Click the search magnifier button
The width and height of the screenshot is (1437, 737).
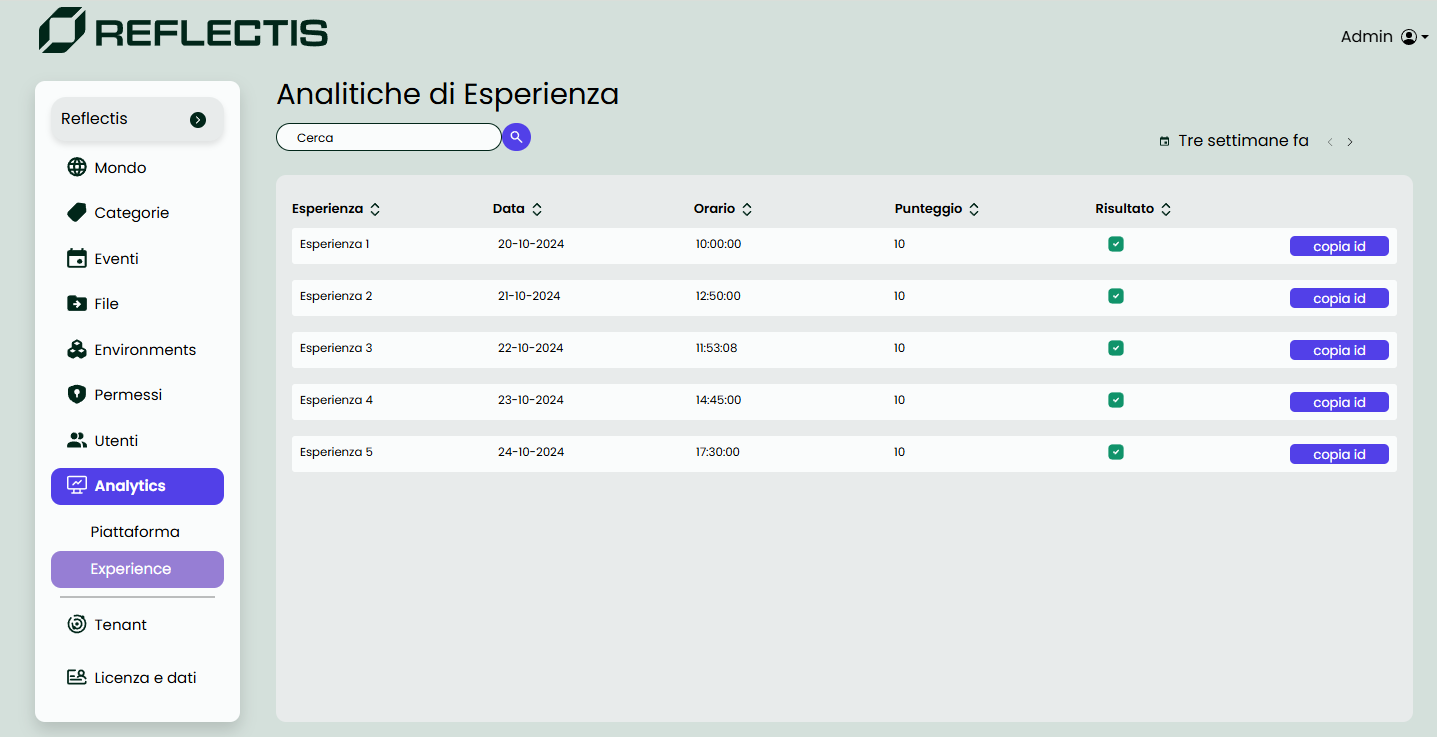coord(516,136)
